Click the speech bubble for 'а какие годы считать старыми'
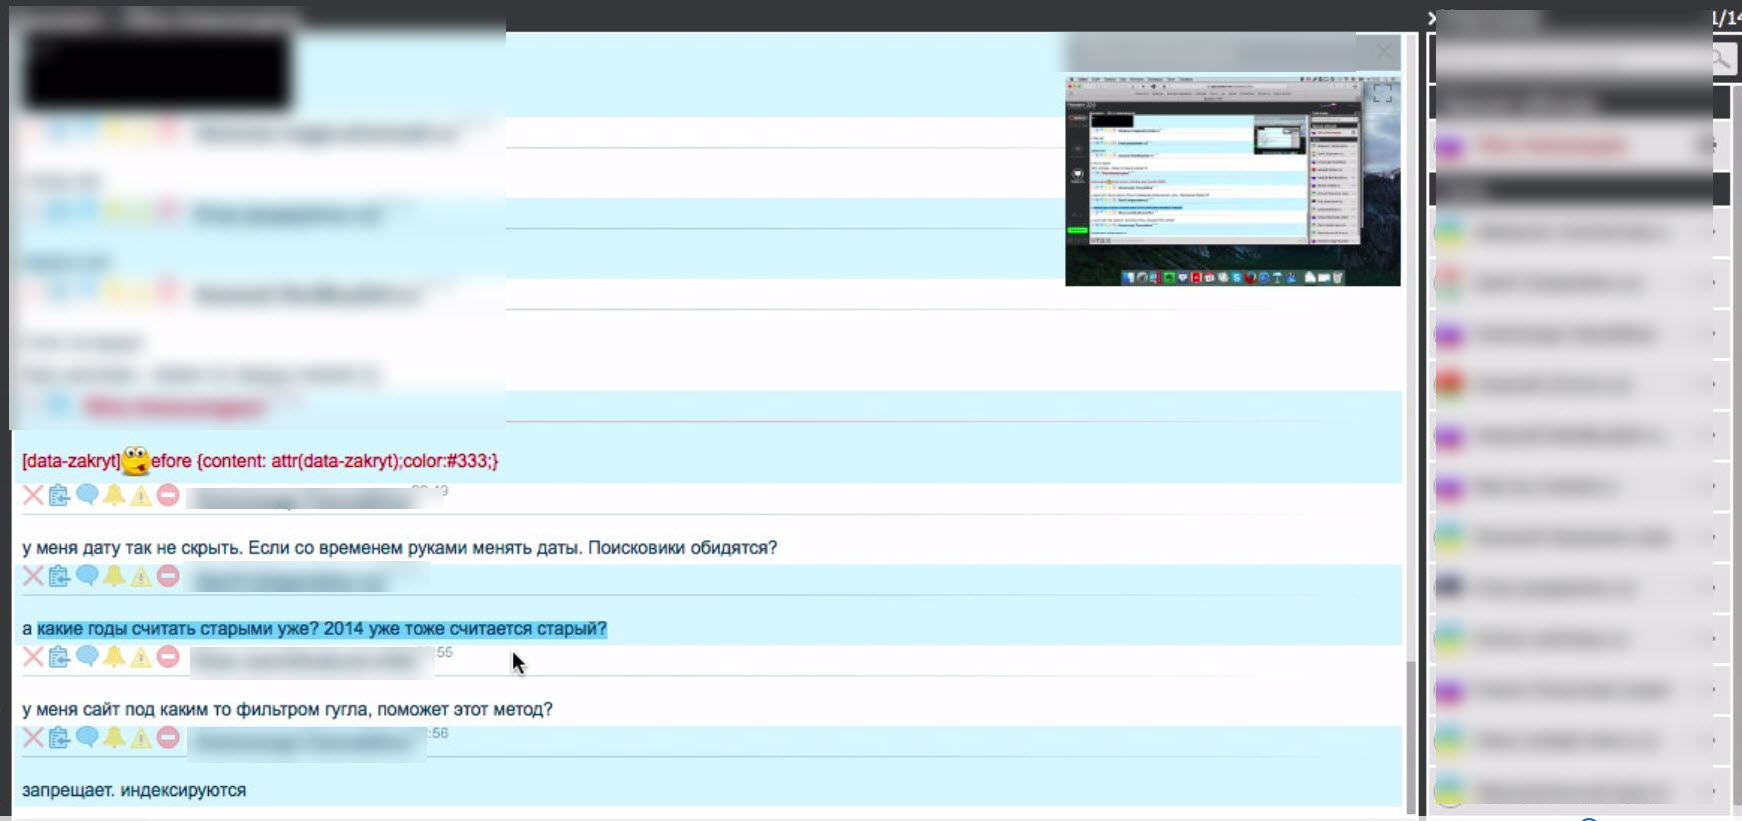 (x=87, y=576)
